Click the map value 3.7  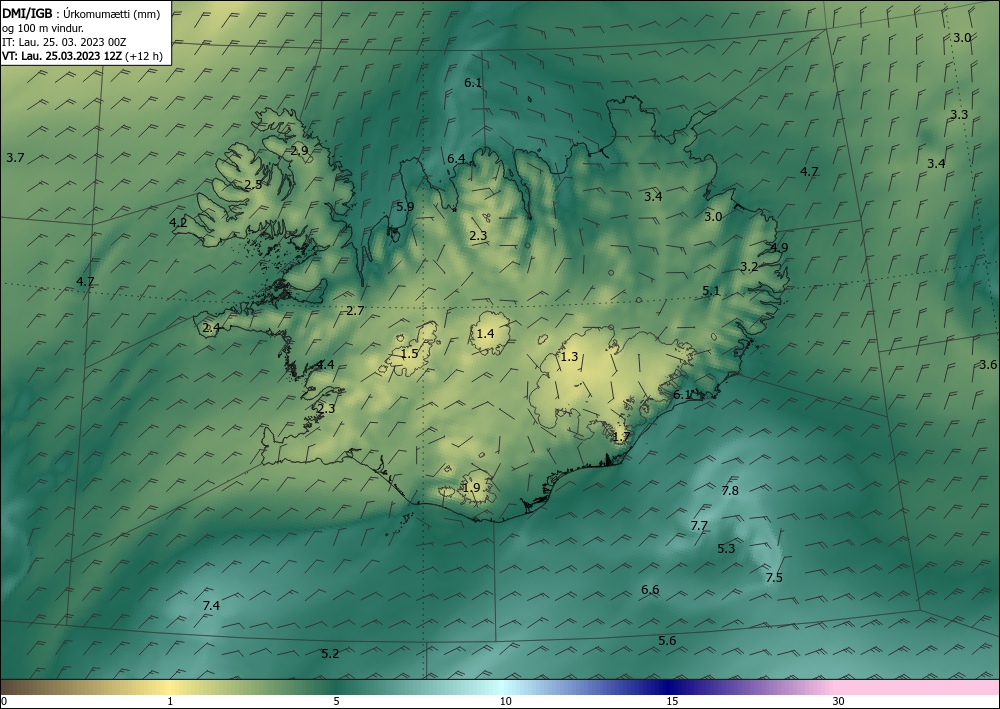coord(15,157)
